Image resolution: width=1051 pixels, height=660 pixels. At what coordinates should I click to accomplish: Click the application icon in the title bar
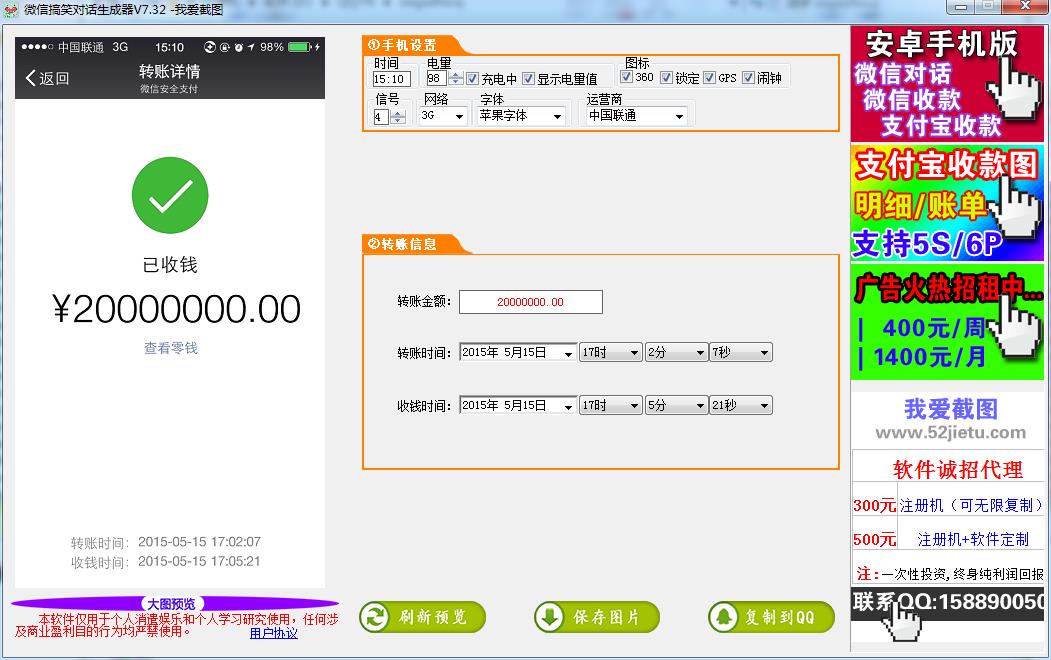click(10, 7)
